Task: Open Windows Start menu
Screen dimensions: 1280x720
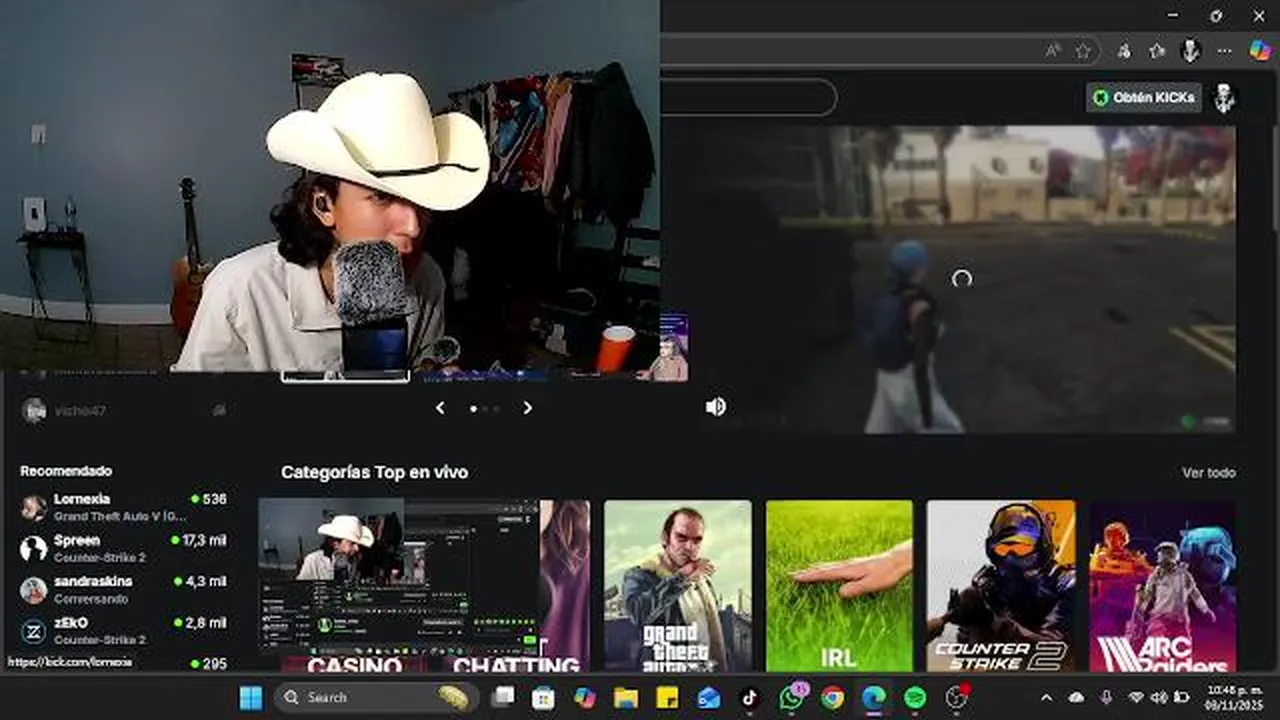Action: click(x=251, y=697)
